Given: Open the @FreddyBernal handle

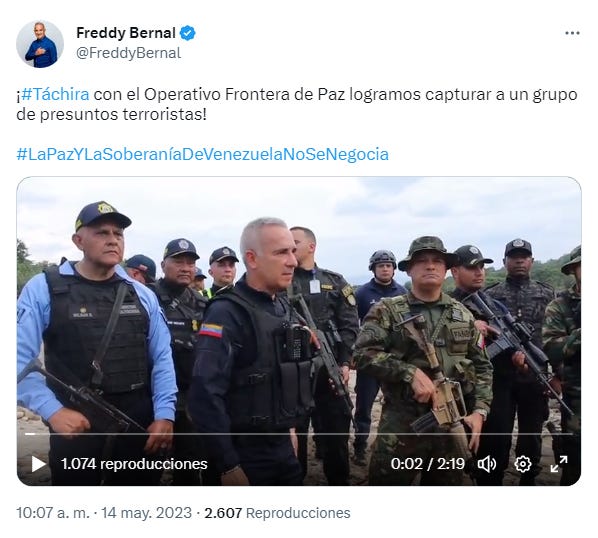Looking at the screenshot, I should coord(129,53).
